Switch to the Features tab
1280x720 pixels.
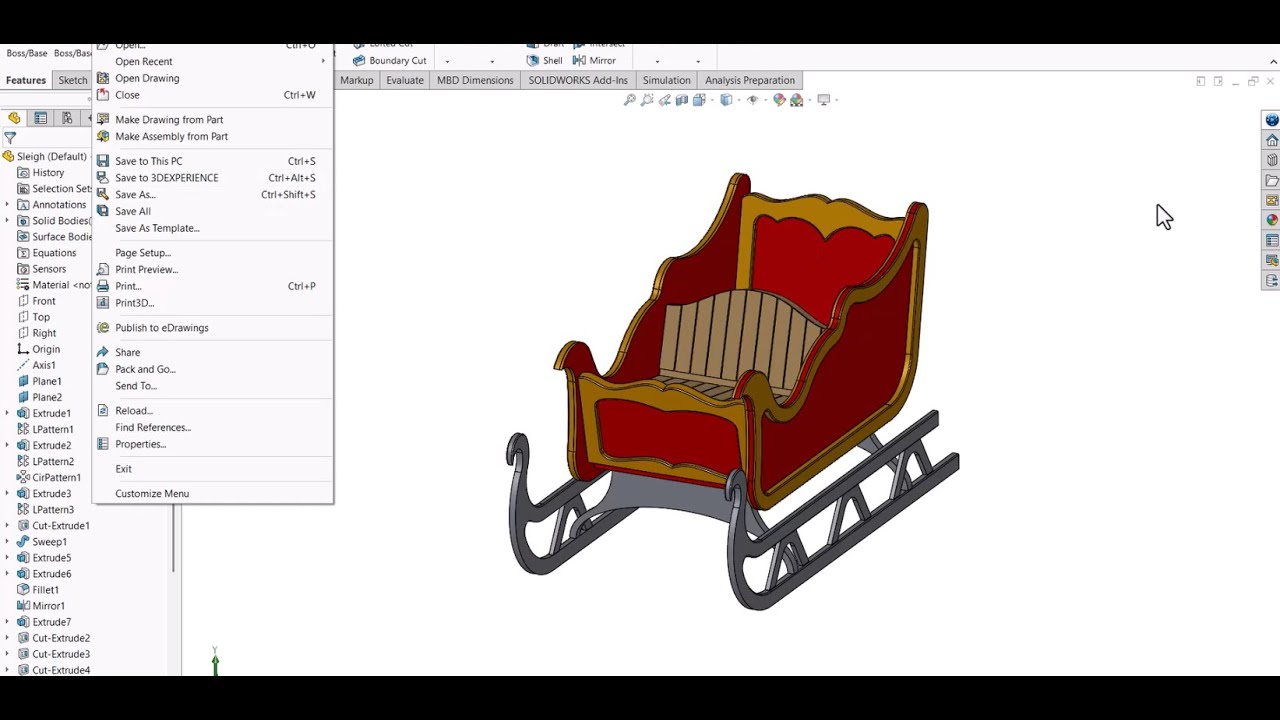26,80
